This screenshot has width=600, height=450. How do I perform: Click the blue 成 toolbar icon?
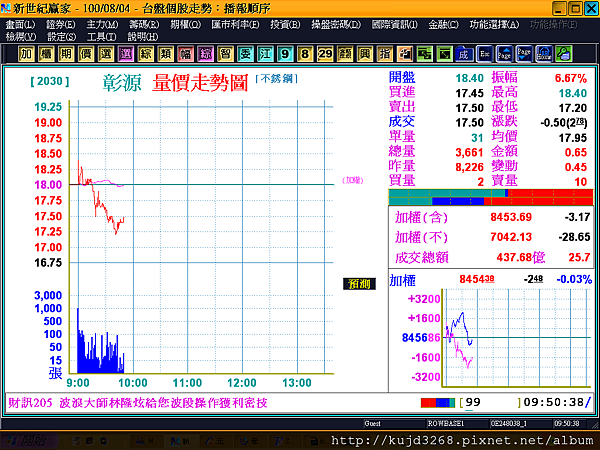tap(464, 54)
